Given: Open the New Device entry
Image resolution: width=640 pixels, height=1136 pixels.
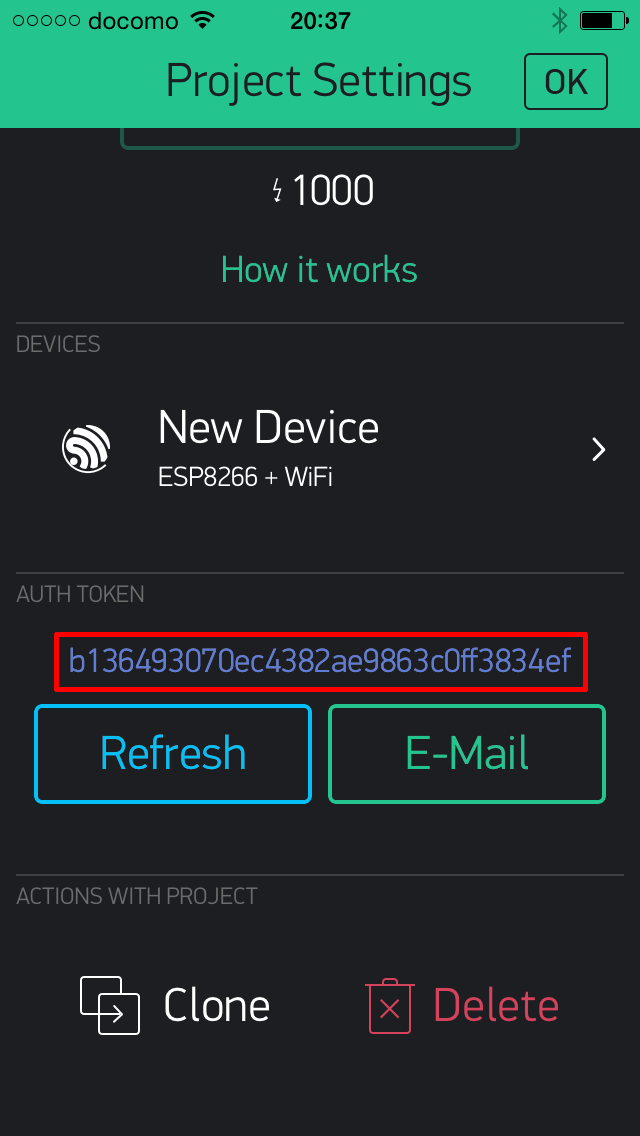Looking at the screenshot, I should (x=320, y=449).
